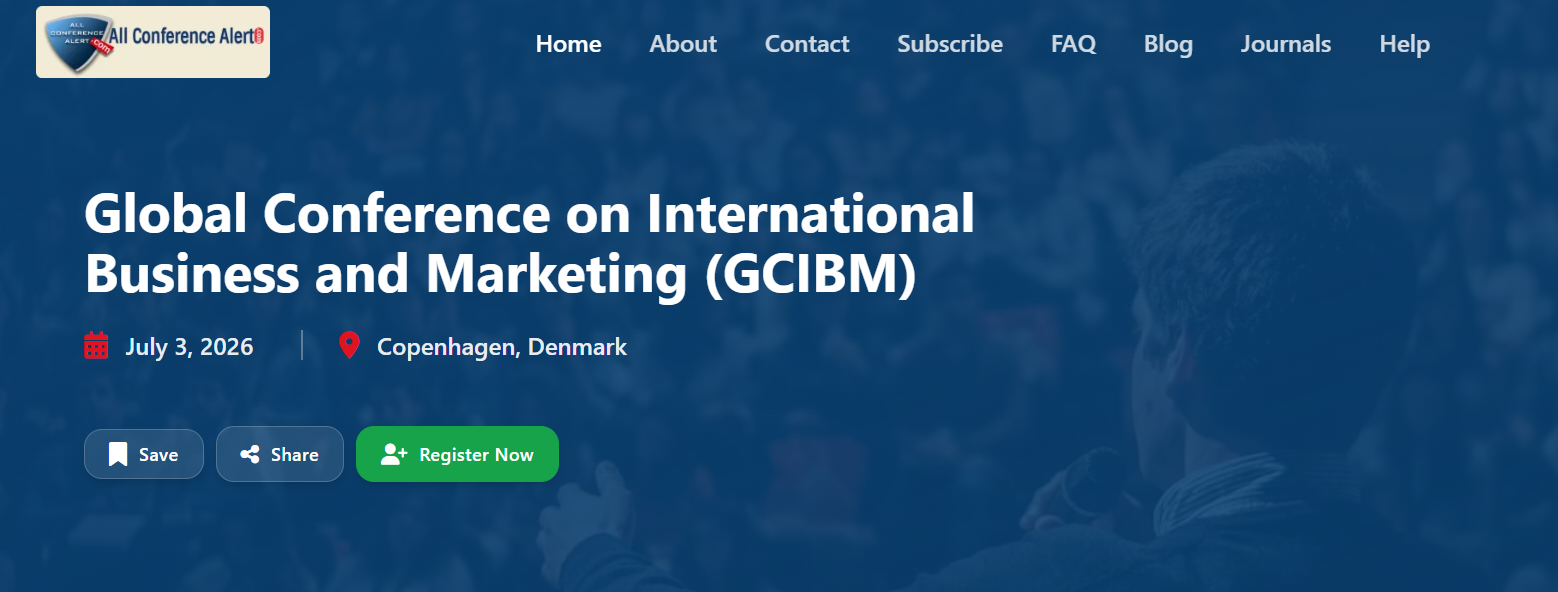
Task: Go to the Home menu item
Action: pos(568,44)
